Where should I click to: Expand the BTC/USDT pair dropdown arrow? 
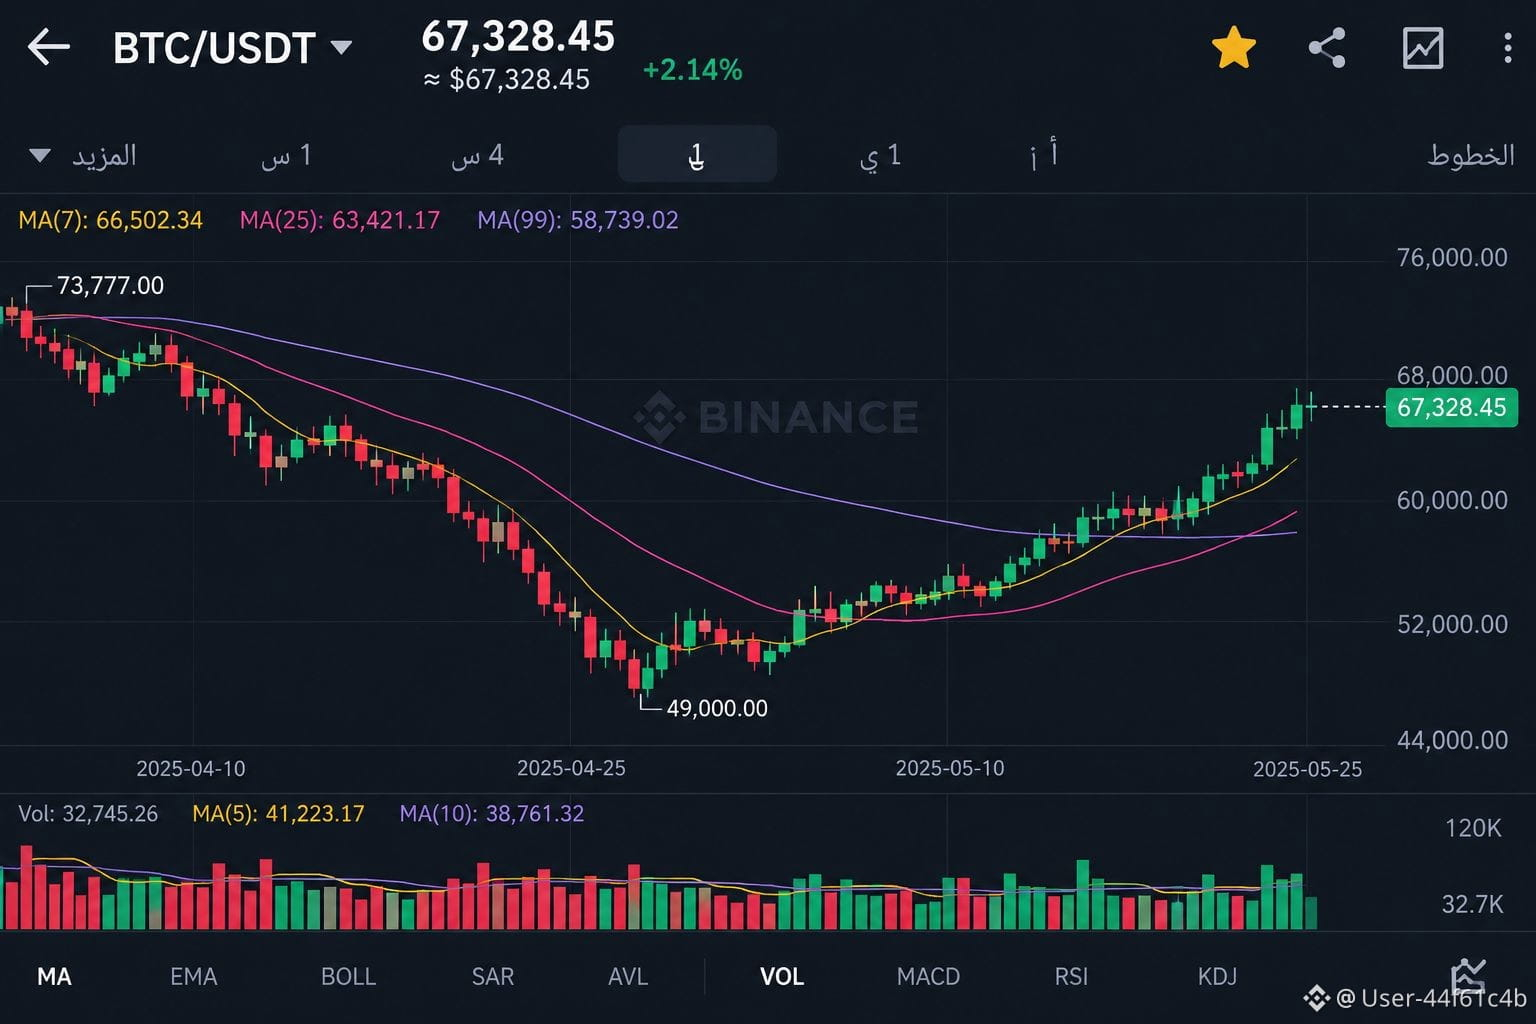pos(341,47)
